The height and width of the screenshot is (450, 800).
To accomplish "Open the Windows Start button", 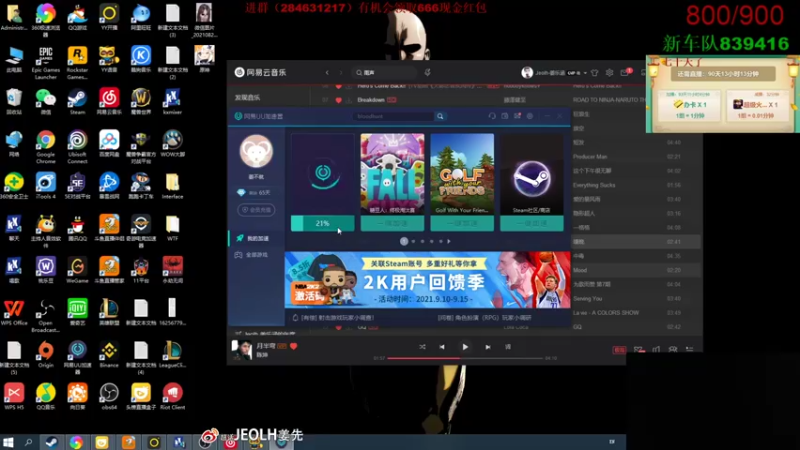I will click(x=8, y=442).
